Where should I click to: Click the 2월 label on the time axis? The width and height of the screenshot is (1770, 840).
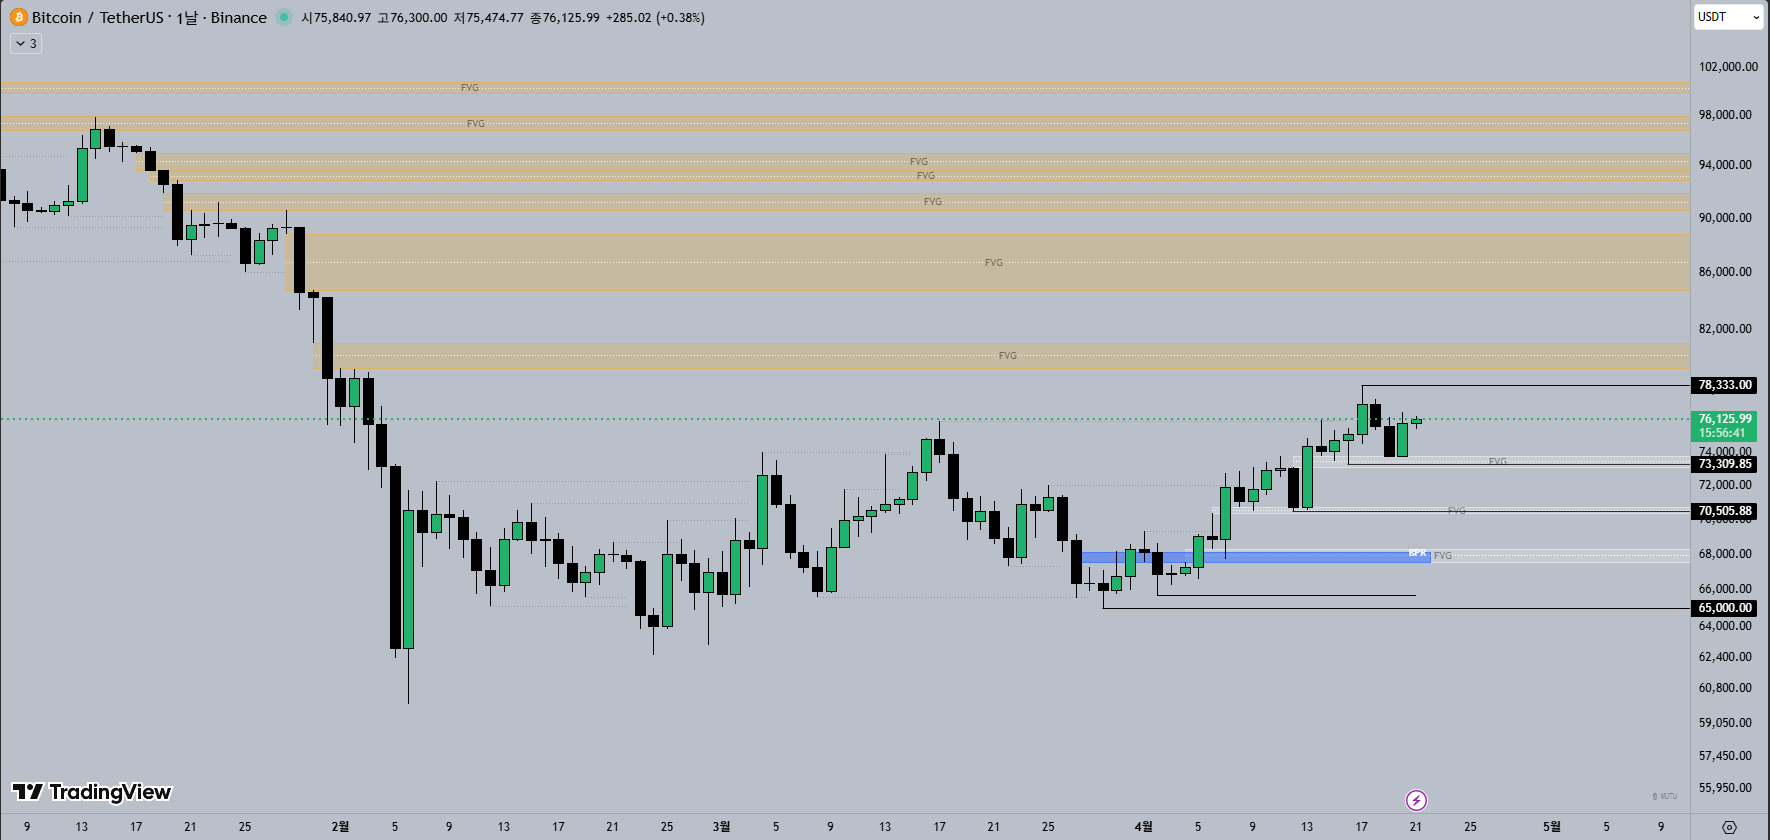(x=340, y=827)
